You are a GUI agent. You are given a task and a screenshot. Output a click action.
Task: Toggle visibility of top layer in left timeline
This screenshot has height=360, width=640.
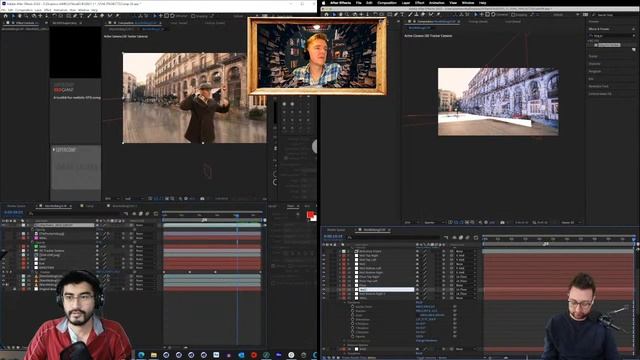4,225
